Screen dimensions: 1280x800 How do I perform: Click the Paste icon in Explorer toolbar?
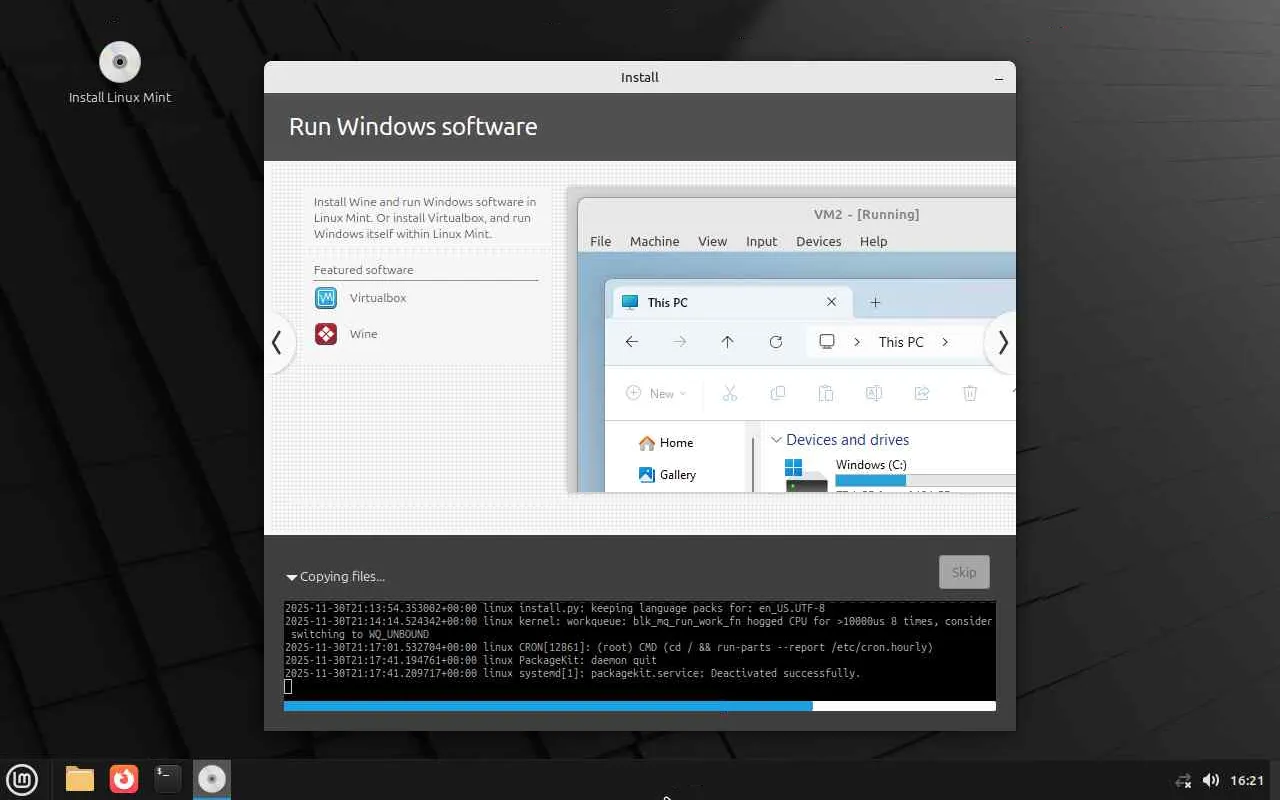(x=826, y=394)
